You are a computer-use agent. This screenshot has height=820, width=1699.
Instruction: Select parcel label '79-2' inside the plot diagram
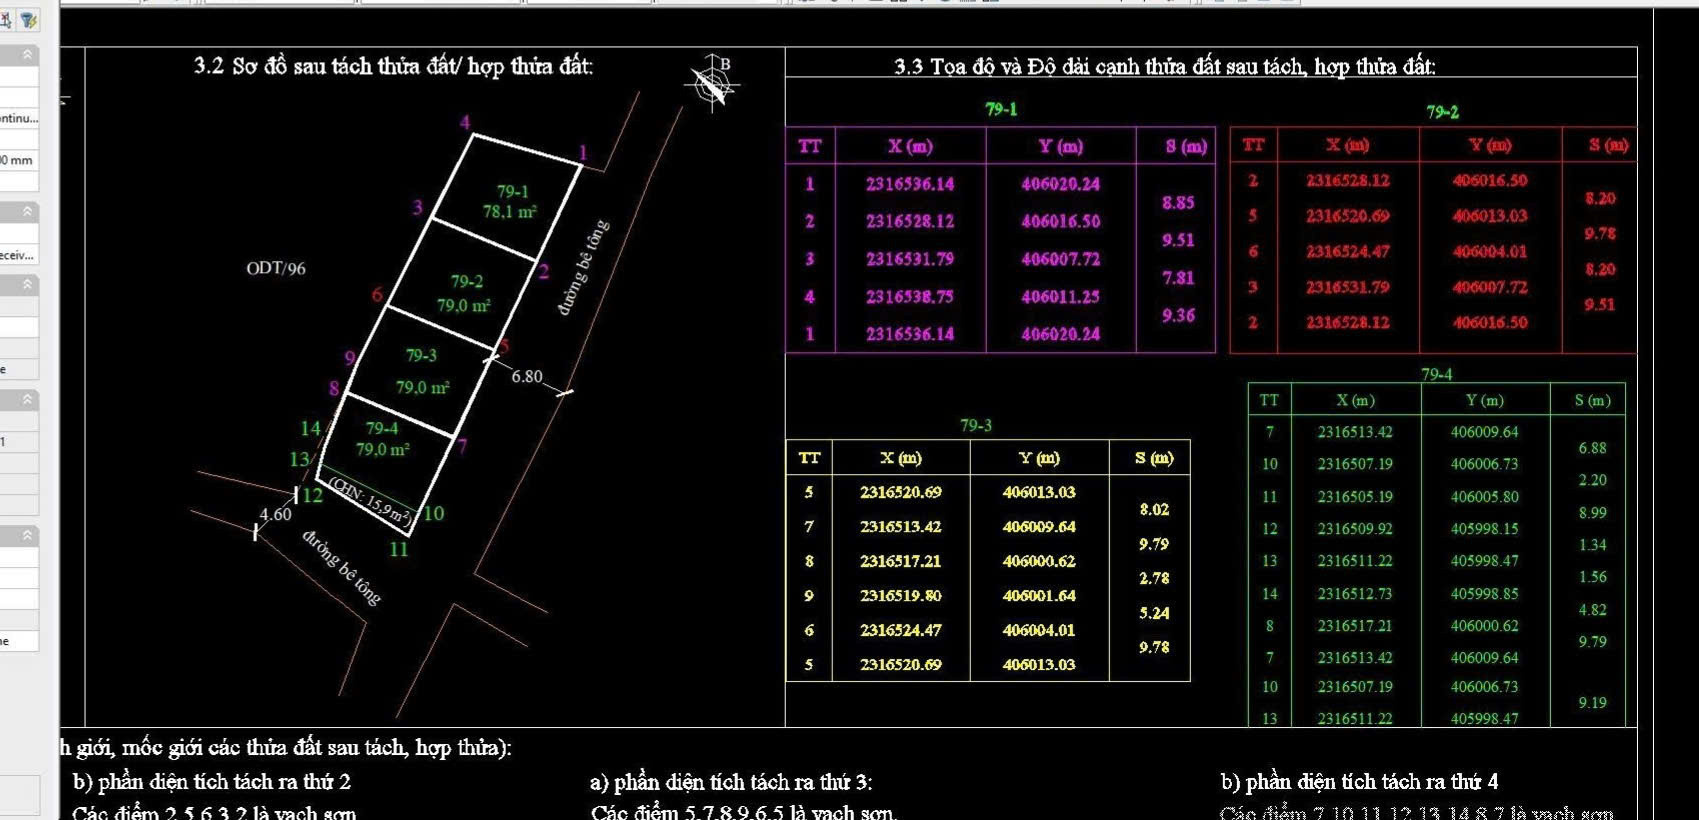[x=466, y=282]
